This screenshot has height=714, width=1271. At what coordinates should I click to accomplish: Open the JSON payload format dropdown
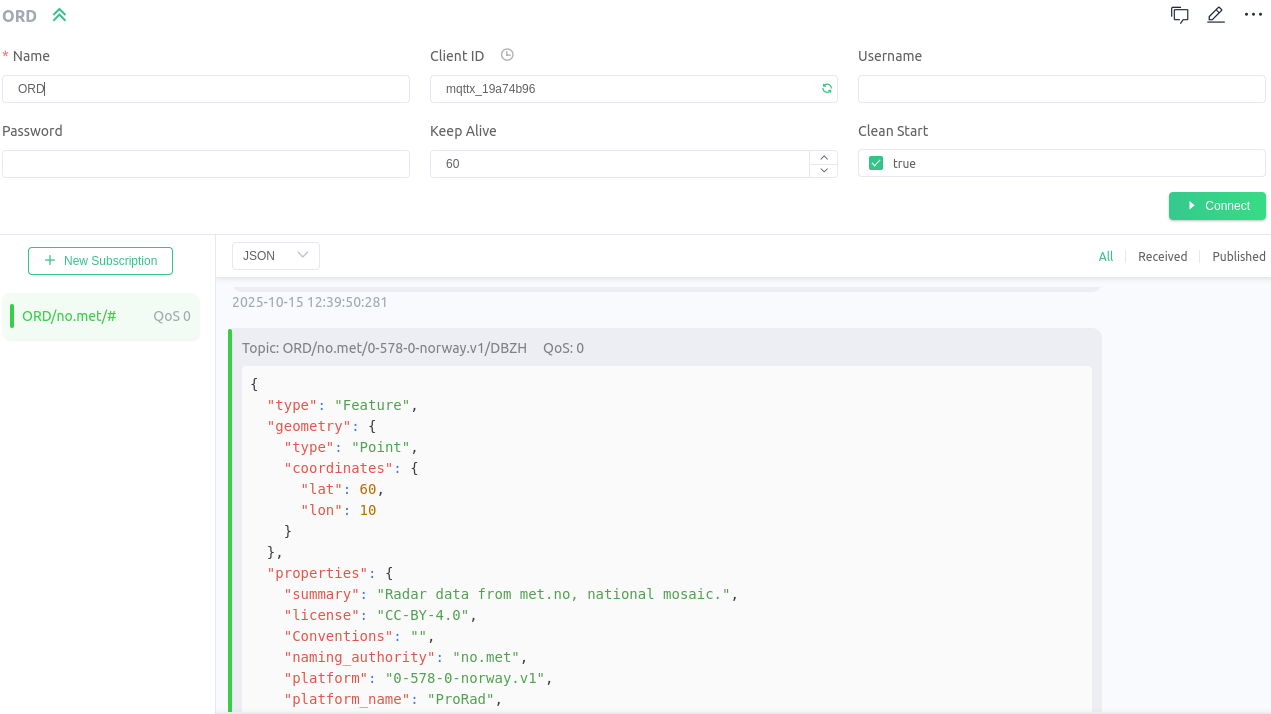click(276, 256)
